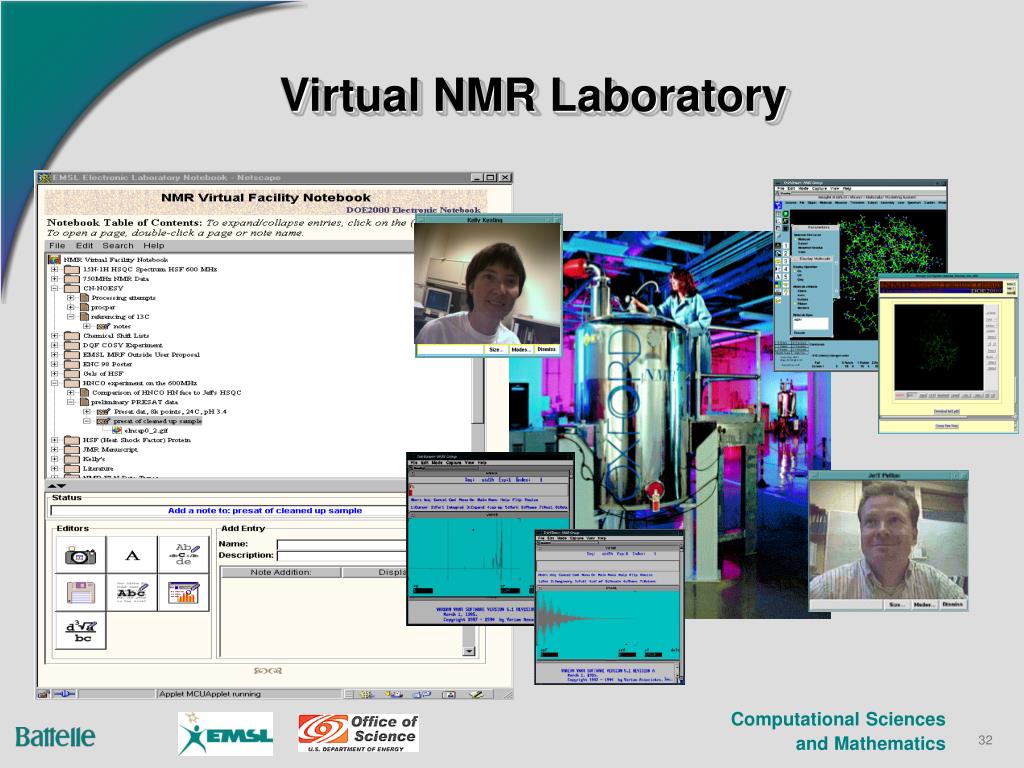Click Size button in Jeff Peltier video window
The width and height of the screenshot is (1024, 768).
(896, 605)
